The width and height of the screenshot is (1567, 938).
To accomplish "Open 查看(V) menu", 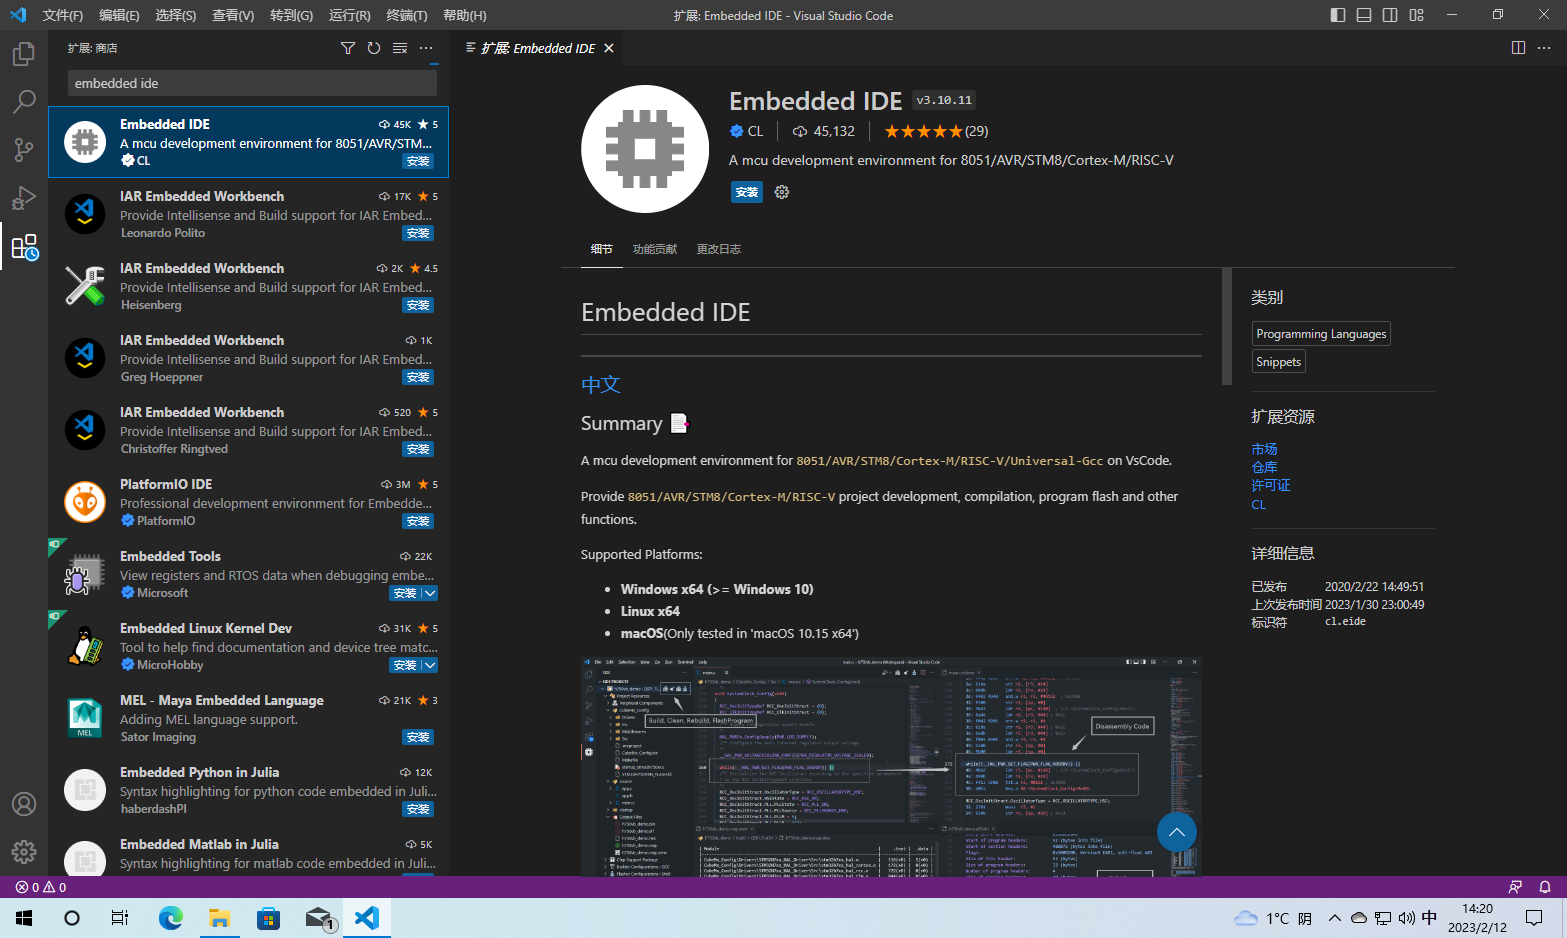I will click(x=233, y=15).
